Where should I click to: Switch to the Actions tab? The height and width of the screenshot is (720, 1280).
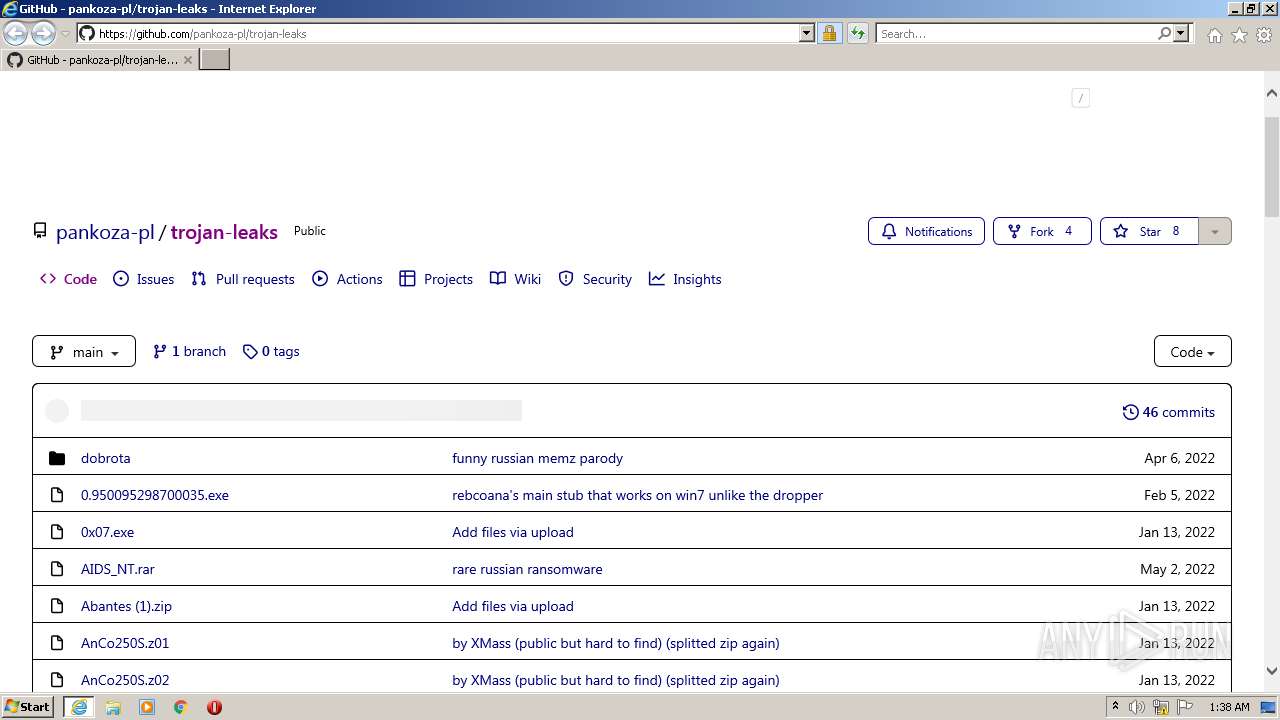pyautogui.click(x=347, y=279)
